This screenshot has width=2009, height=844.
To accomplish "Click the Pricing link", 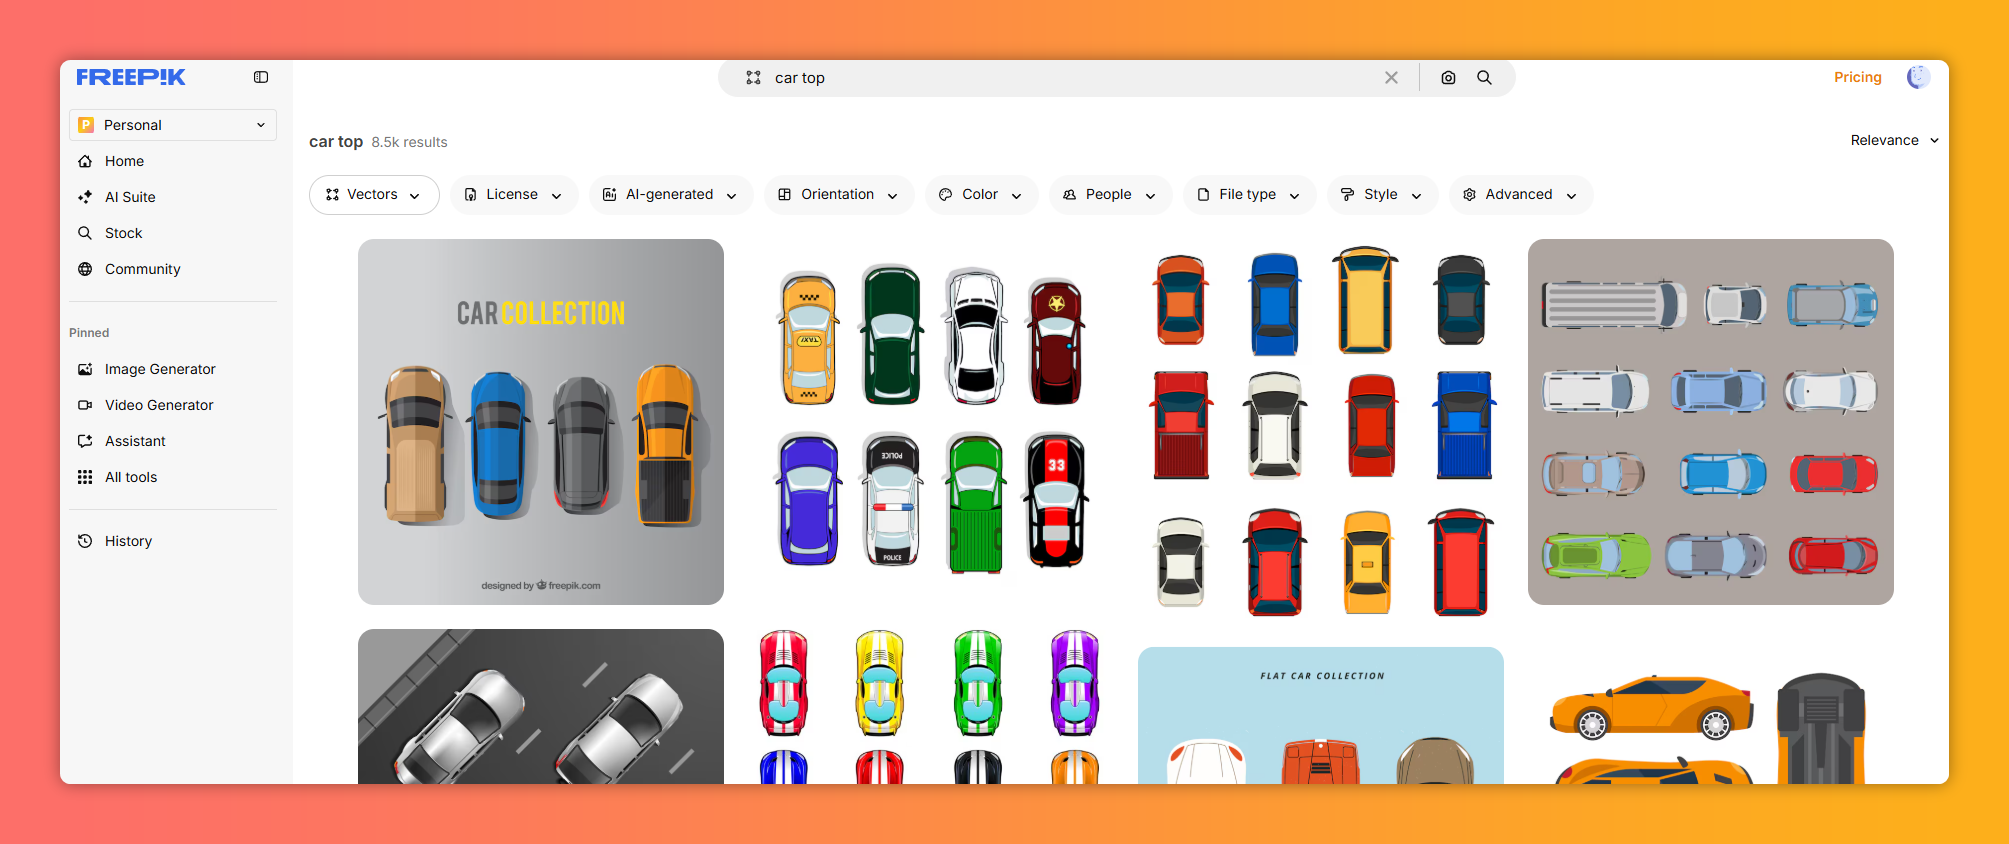I will pos(1857,77).
